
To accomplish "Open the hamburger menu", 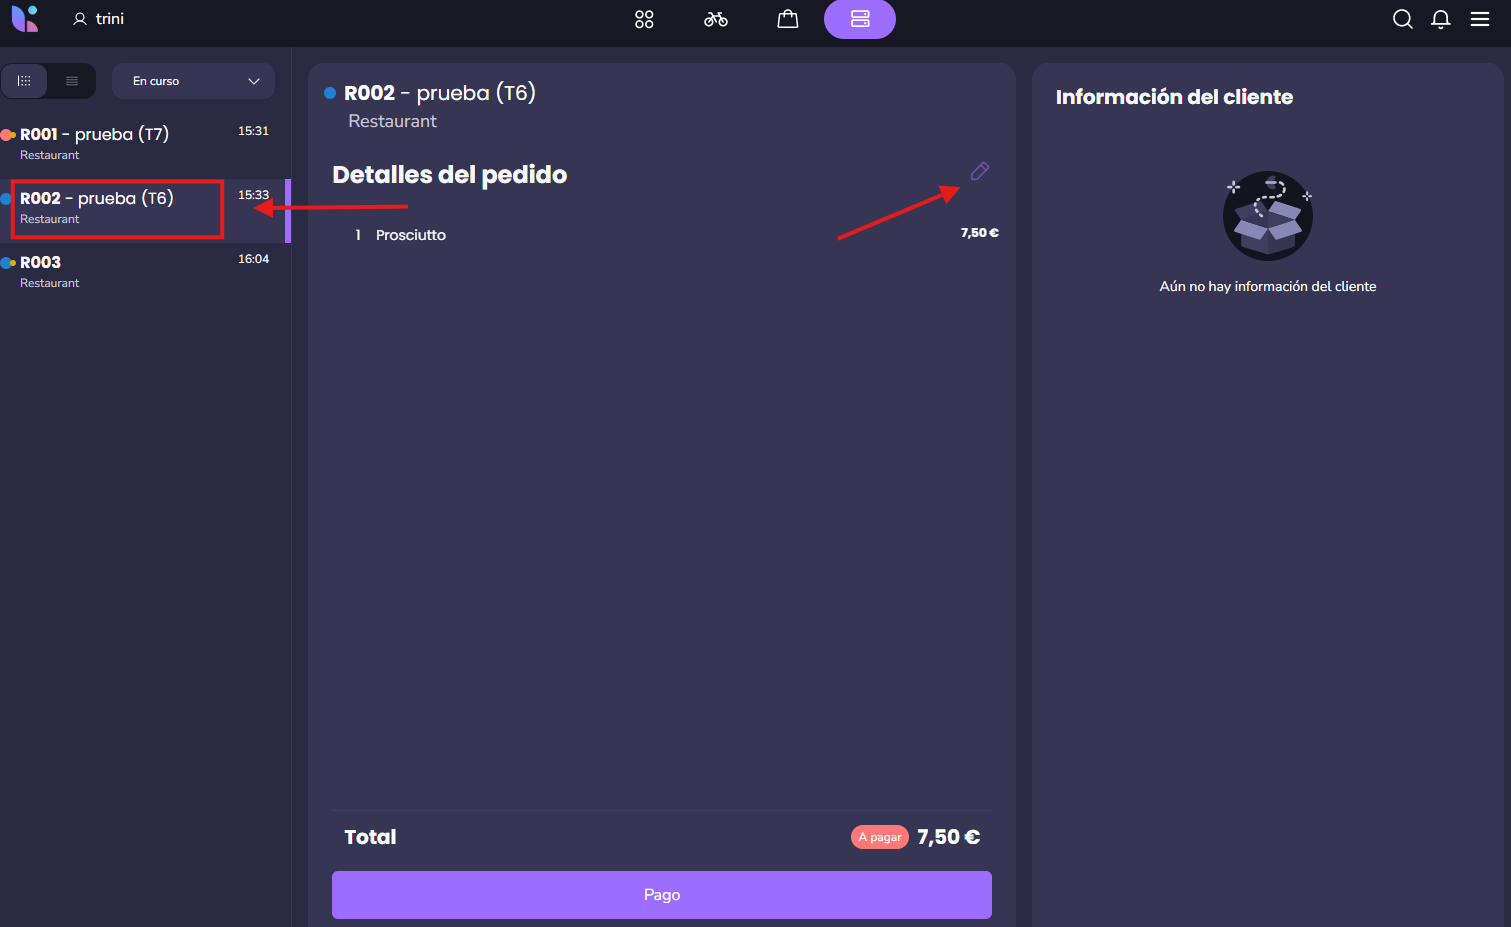I will [x=1480, y=19].
